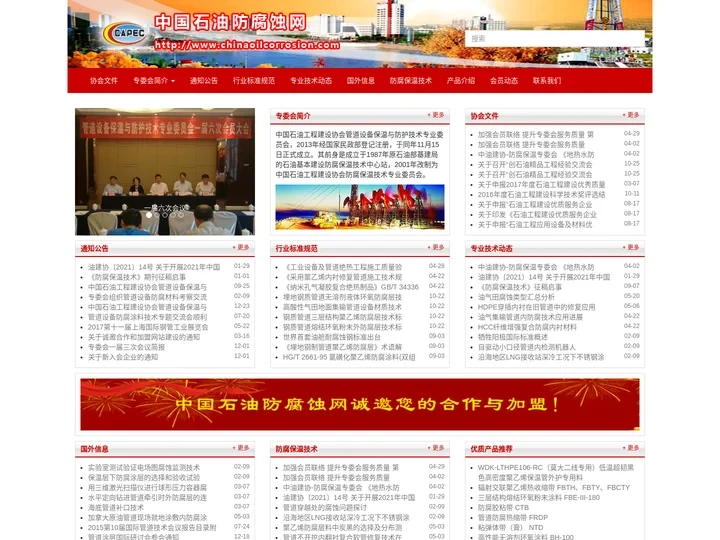Open 油气集输管道内防腐技术应用进展 article
Screen dimensions: 720x540
point(530,317)
